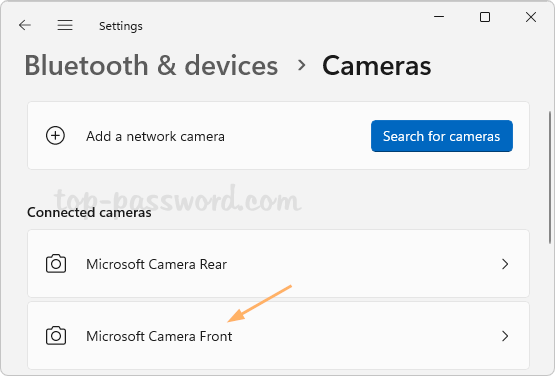This screenshot has width=555, height=376.
Task: Navigate to Bluetooth & devices breadcrumb
Action: click(151, 65)
